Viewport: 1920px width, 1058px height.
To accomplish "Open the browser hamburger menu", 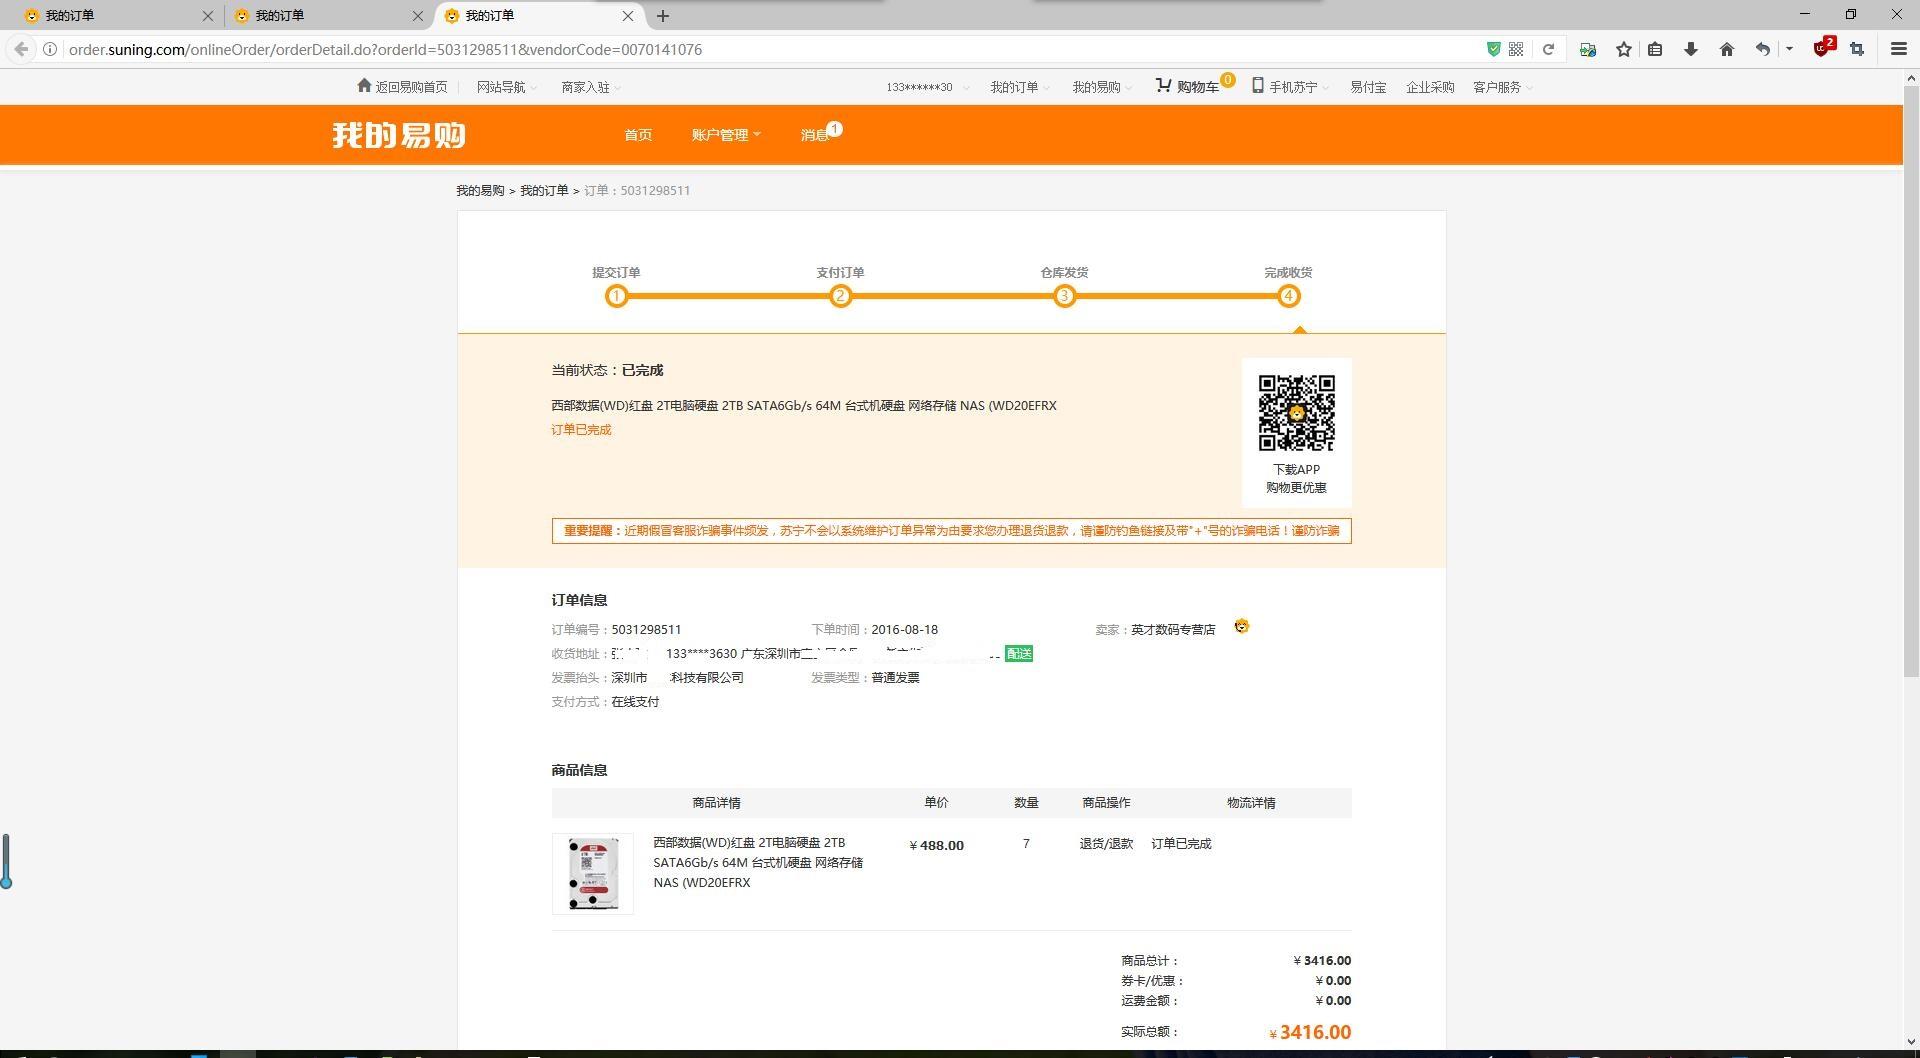I will 1898,49.
